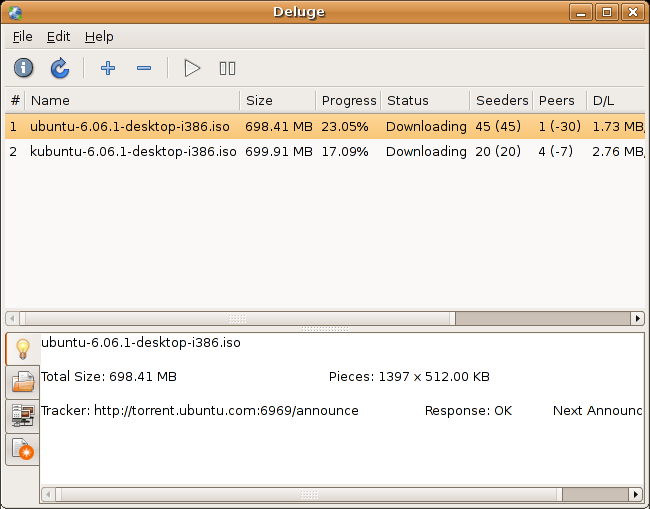Screen dimensions: 650x509
Task: Sort by the # column header
Action: (x=15, y=101)
